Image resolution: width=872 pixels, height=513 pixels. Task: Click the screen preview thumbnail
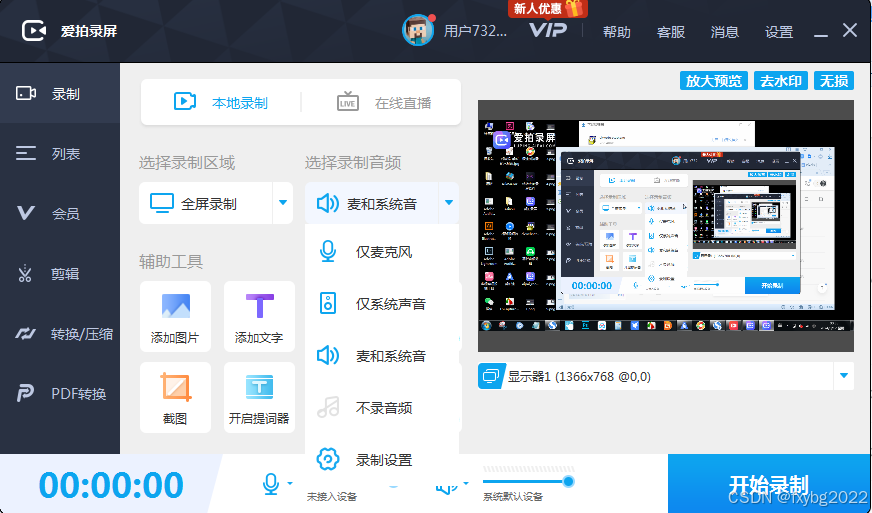[x=666, y=226]
